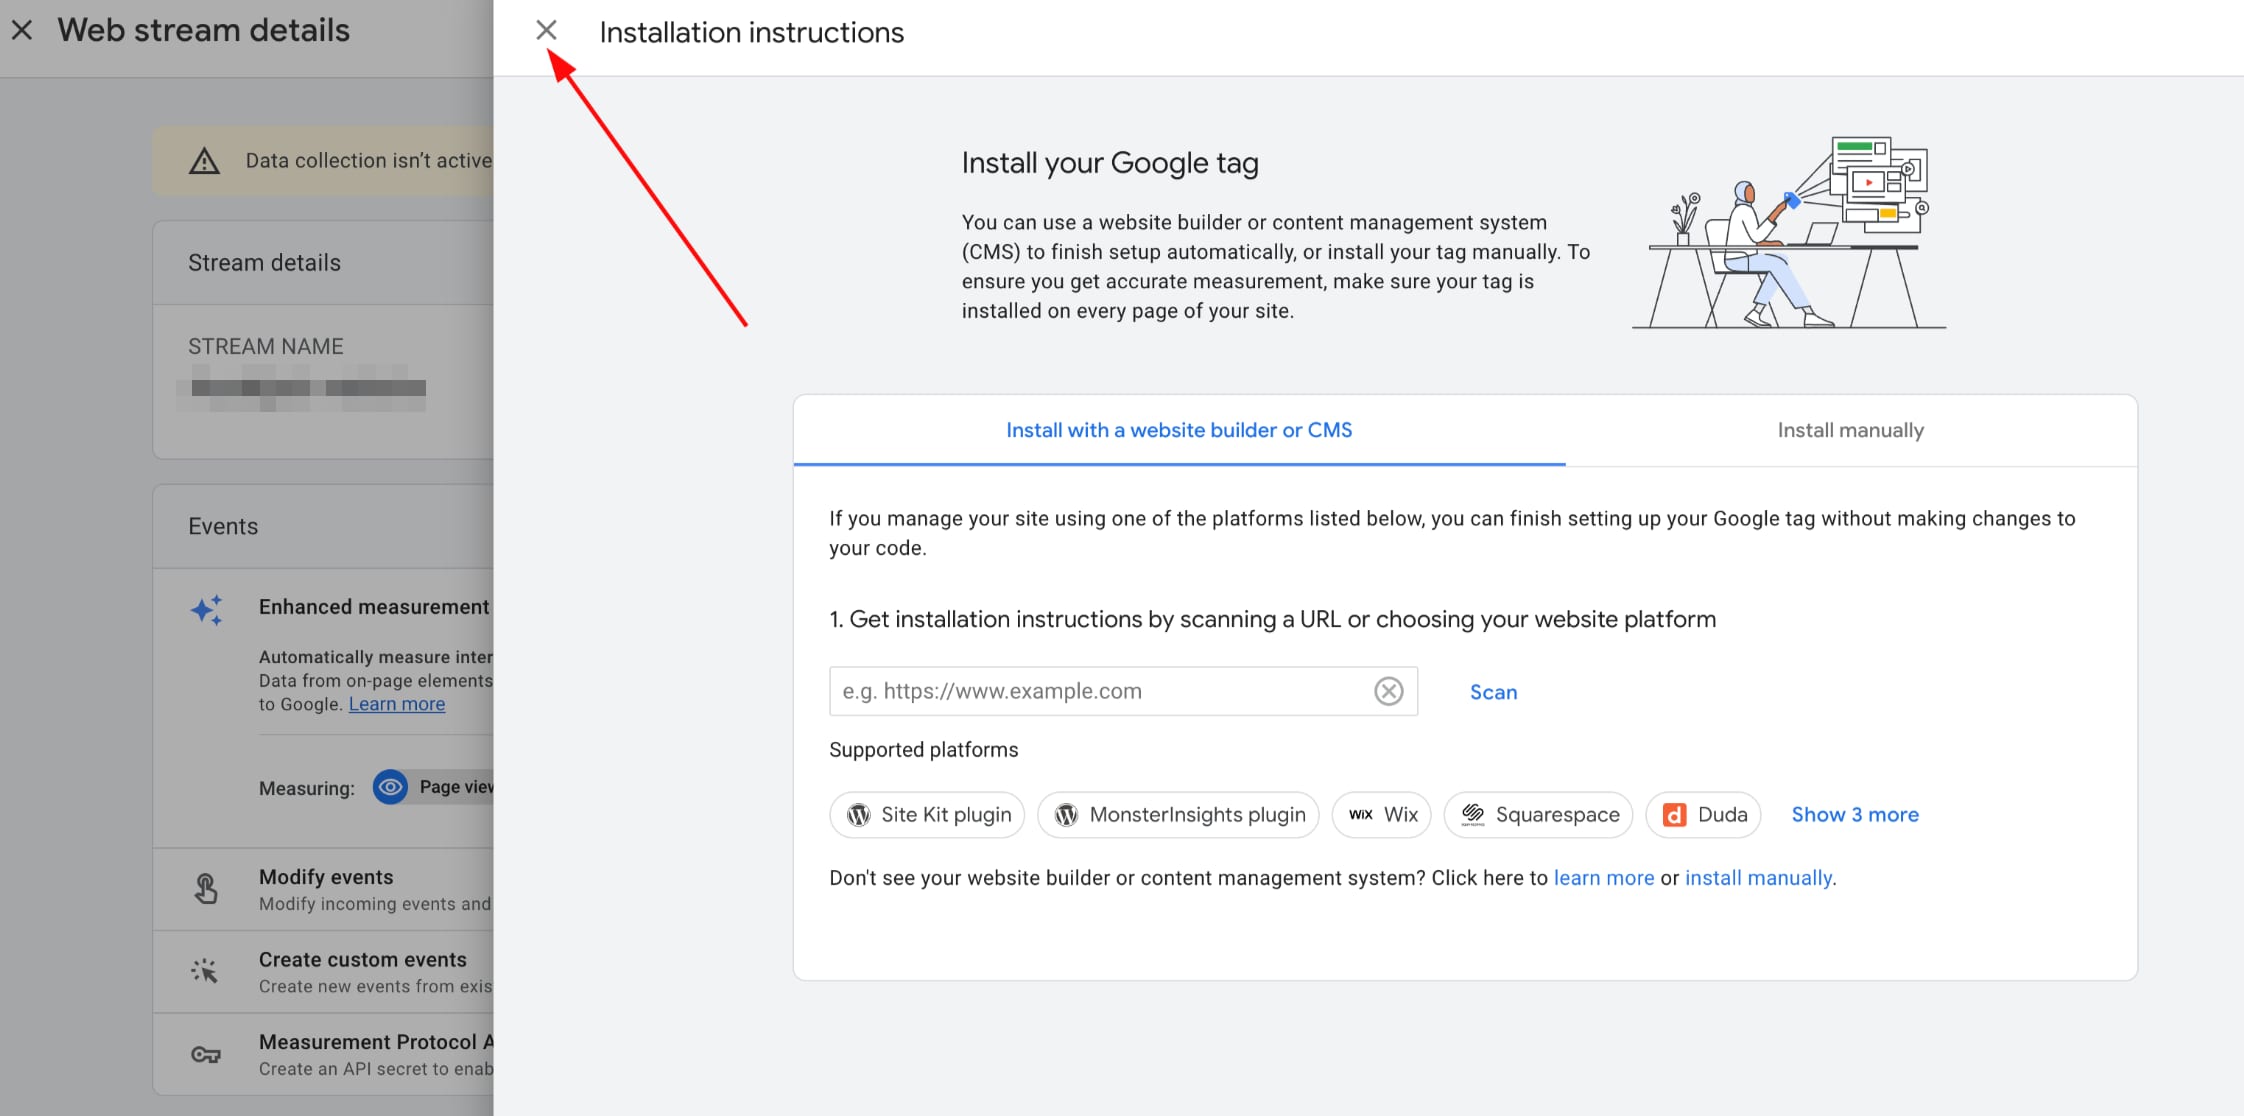Open Learn more under Enhanced measurement
Viewport: 2244px width, 1116px height.
[x=396, y=703]
